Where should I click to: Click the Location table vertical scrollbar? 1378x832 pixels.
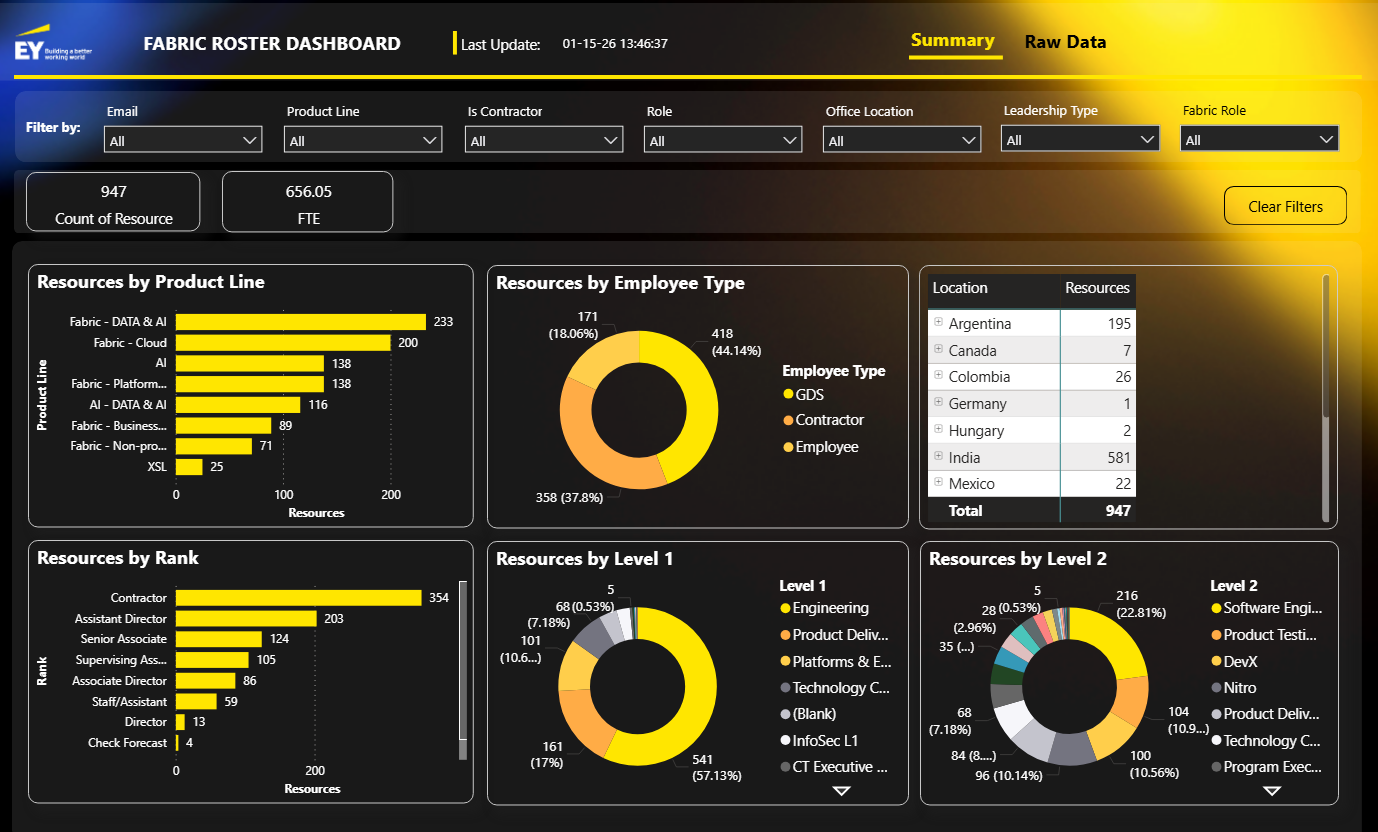pos(1326,346)
